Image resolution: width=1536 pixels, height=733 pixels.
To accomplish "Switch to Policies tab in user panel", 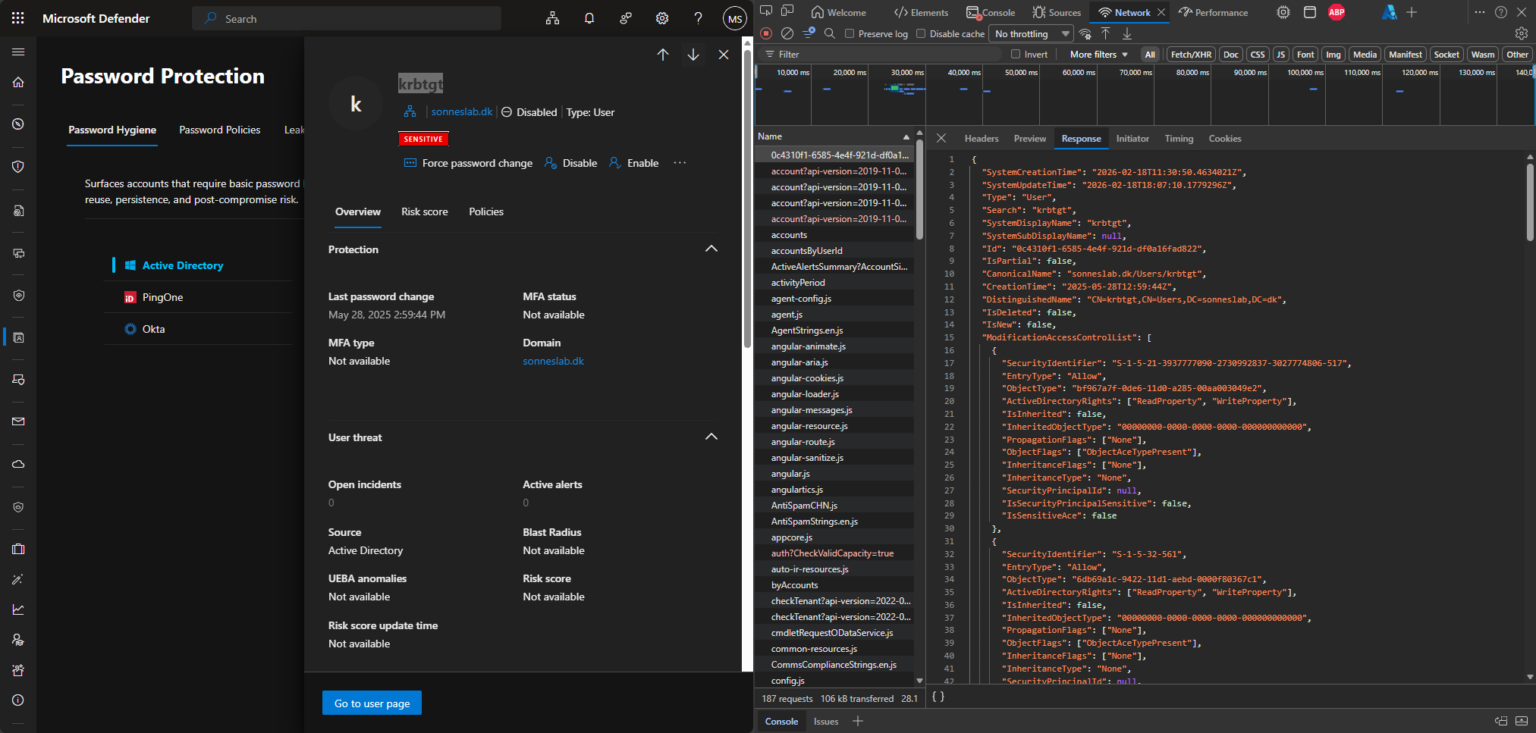I will point(486,212).
